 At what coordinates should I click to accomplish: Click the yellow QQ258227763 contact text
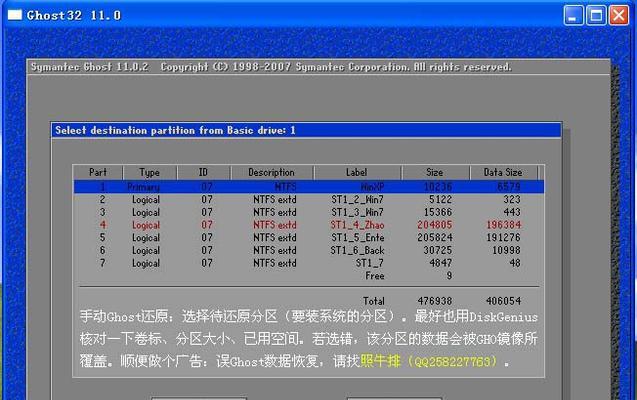pos(453,361)
